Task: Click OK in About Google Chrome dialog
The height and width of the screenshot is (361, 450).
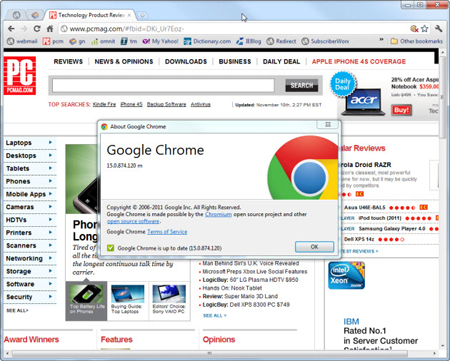Action: pos(314,247)
